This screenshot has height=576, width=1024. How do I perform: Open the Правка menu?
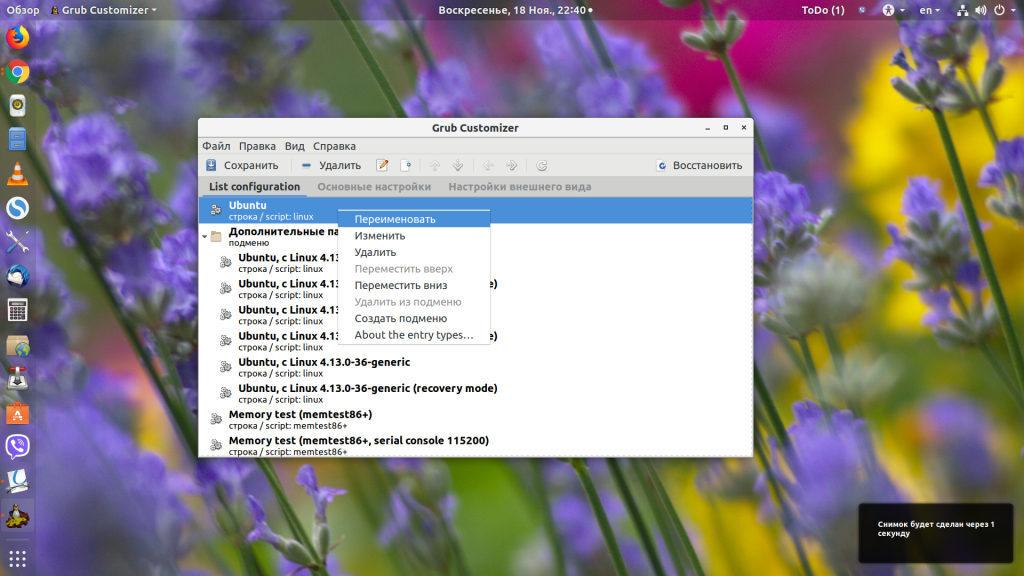click(x=257, y=146)
